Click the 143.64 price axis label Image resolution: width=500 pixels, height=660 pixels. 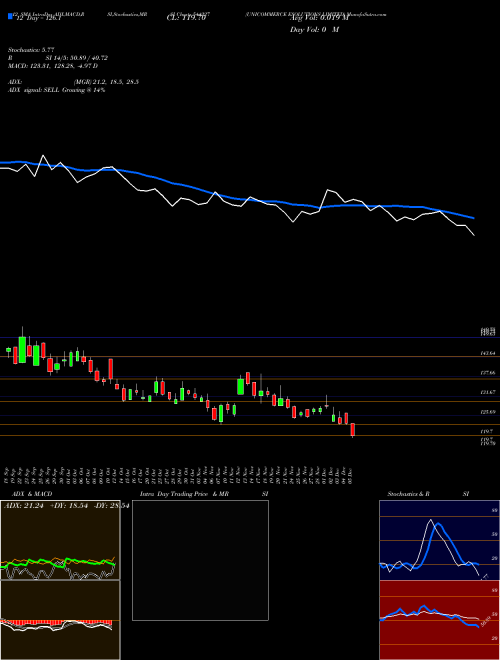(487, 353)
